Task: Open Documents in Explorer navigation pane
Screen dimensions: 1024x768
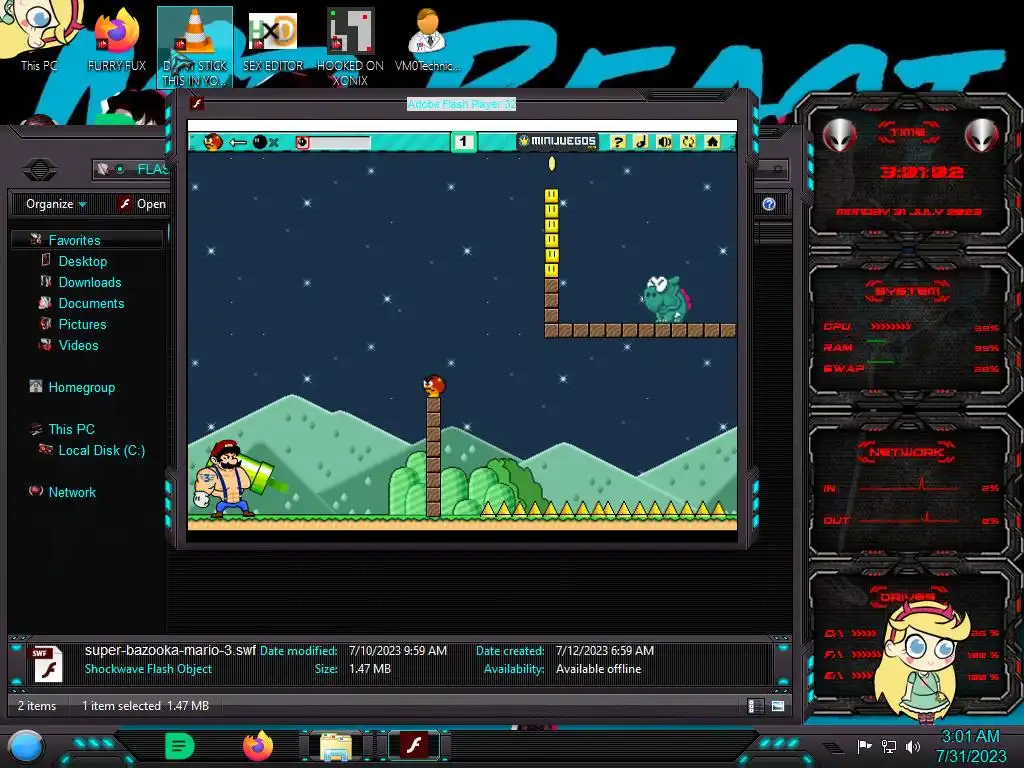Action: 91,303
